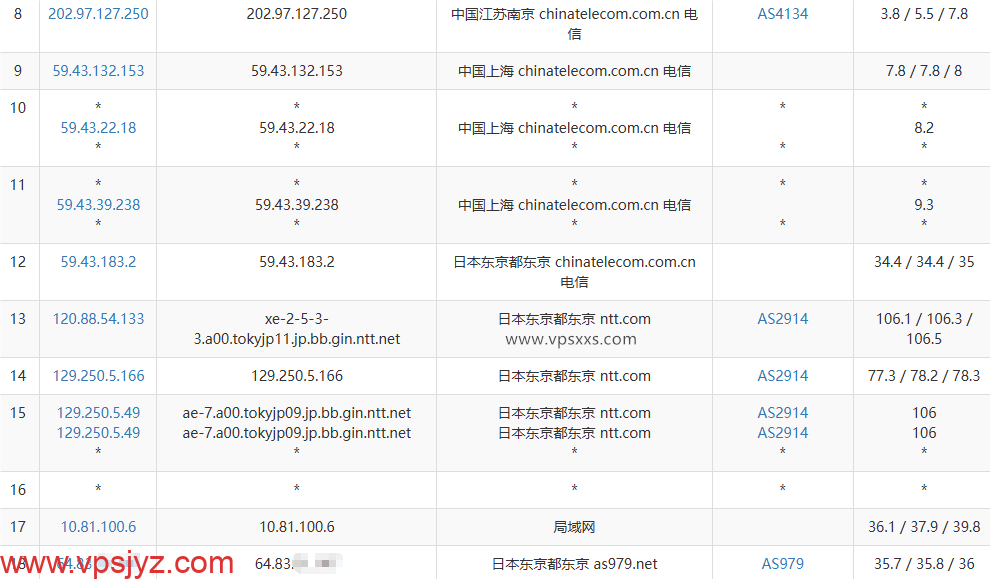The width and height of the screenshot is (990, 579).
Task: Click the latency value 36.1 / 37.9 / 39.8
Action: tap(924, 527)
